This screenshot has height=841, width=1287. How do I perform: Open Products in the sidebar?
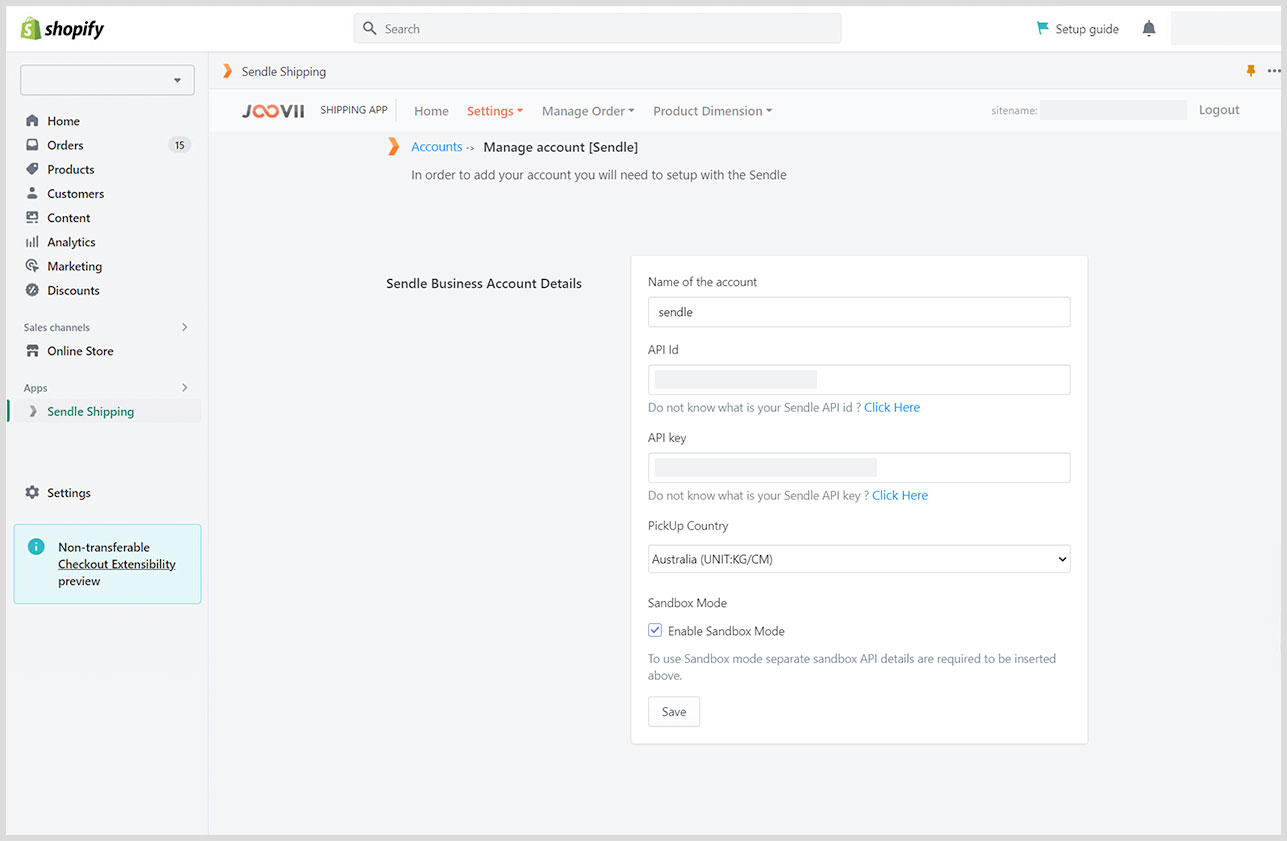pyautogui.click(x=71, y=169)
